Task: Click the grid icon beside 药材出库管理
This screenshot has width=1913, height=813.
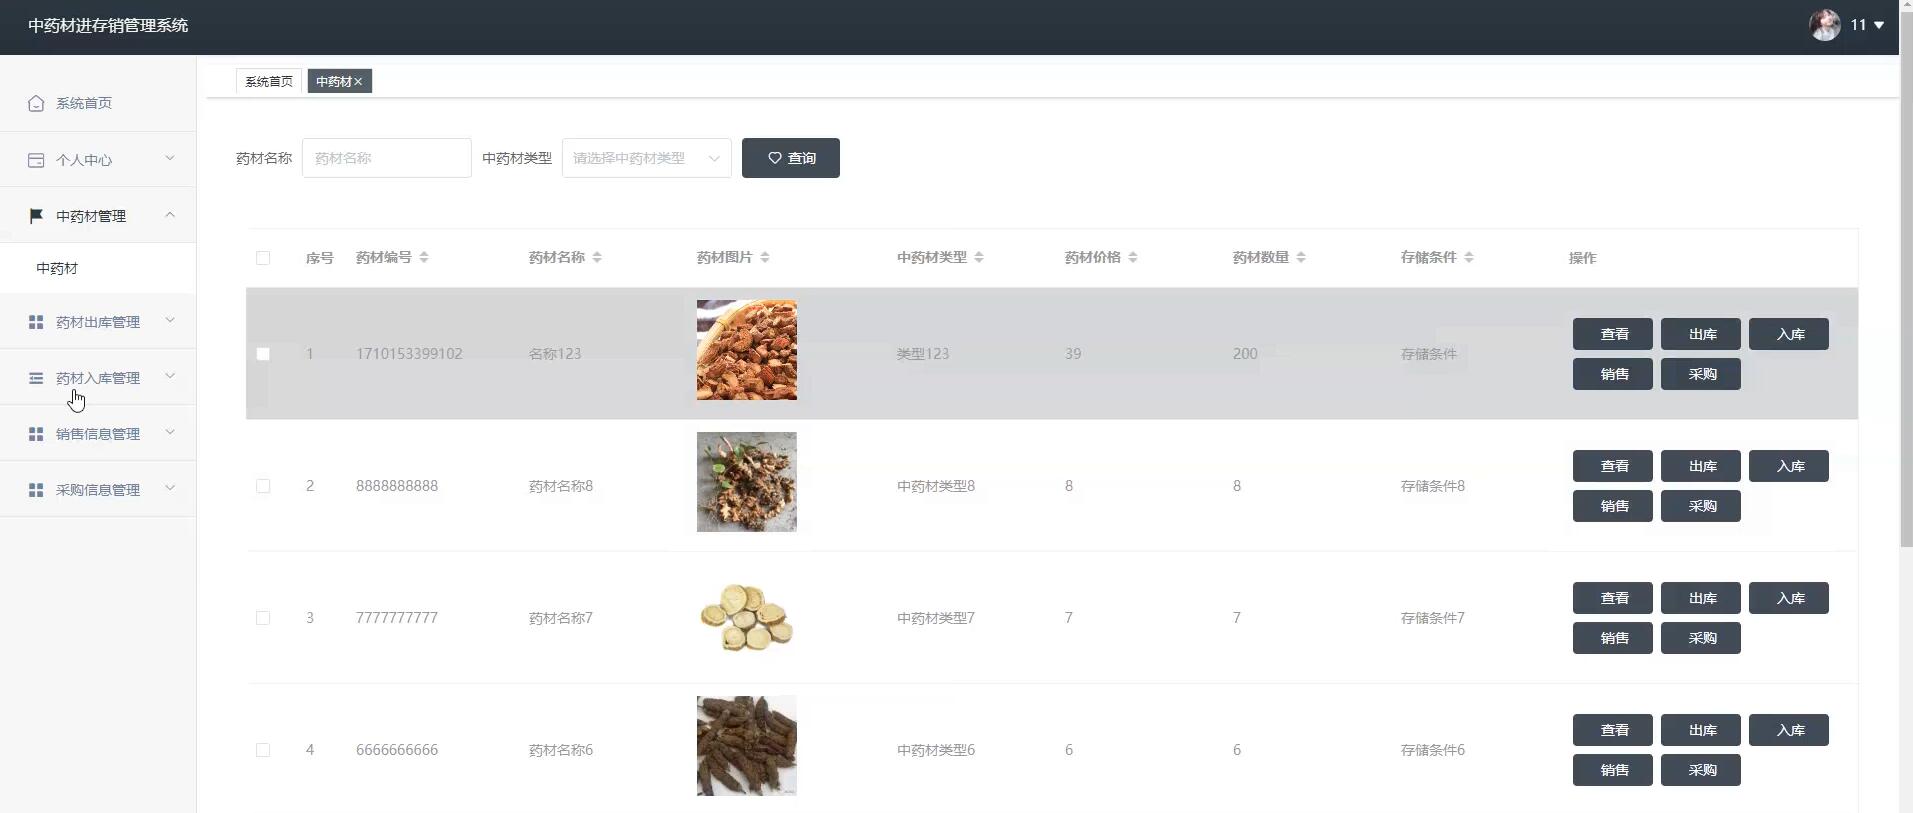Action: [36, 322]
